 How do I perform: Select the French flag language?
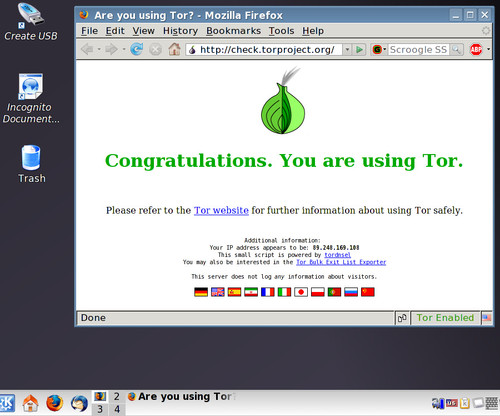(x=268, y=292)
